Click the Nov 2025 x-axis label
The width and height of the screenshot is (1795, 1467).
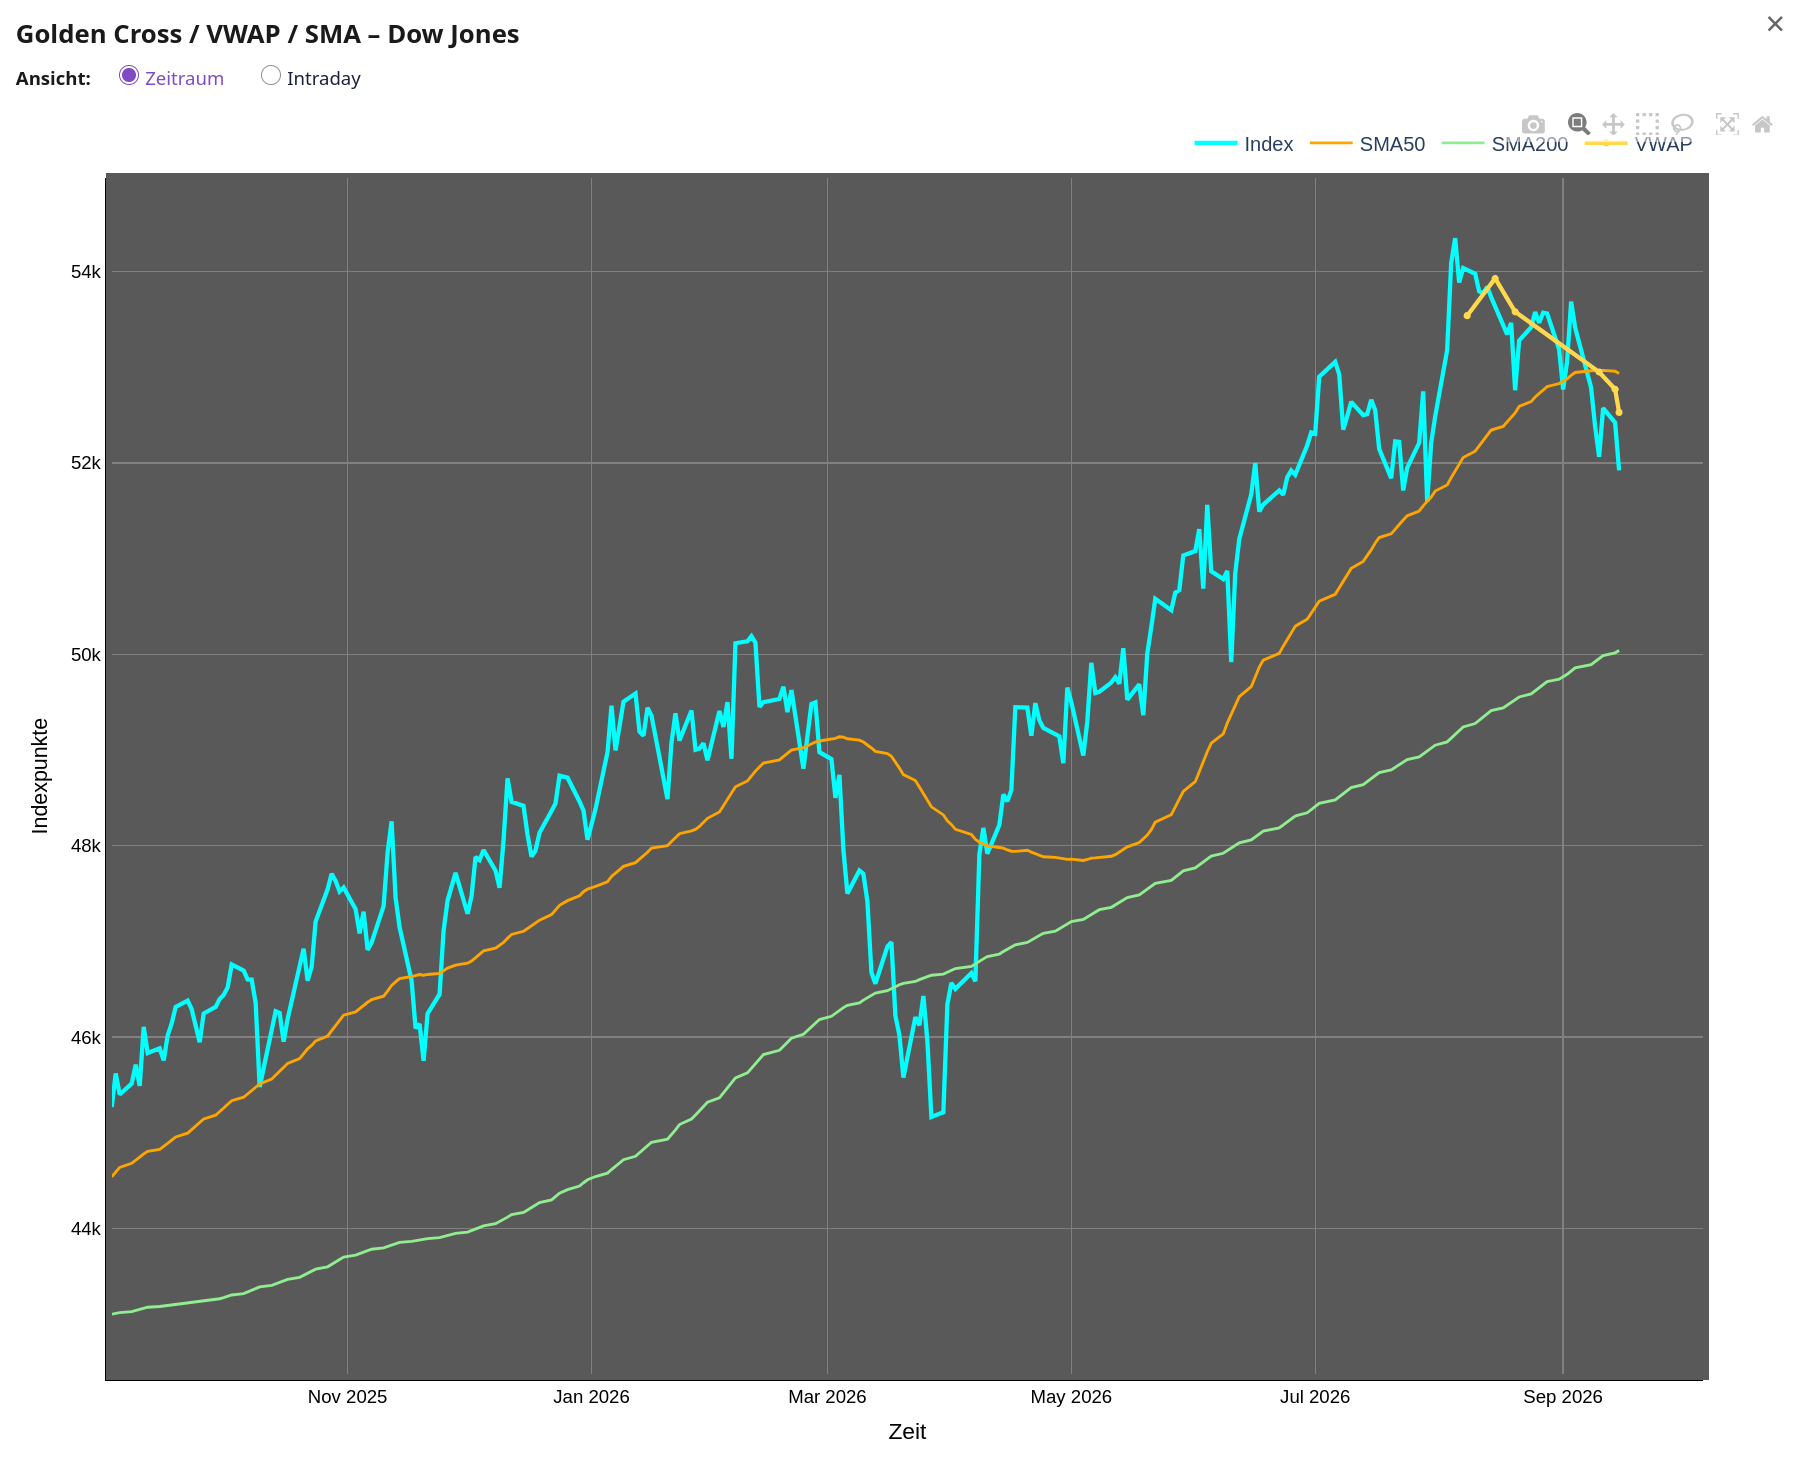click(x=347, y=1397)
